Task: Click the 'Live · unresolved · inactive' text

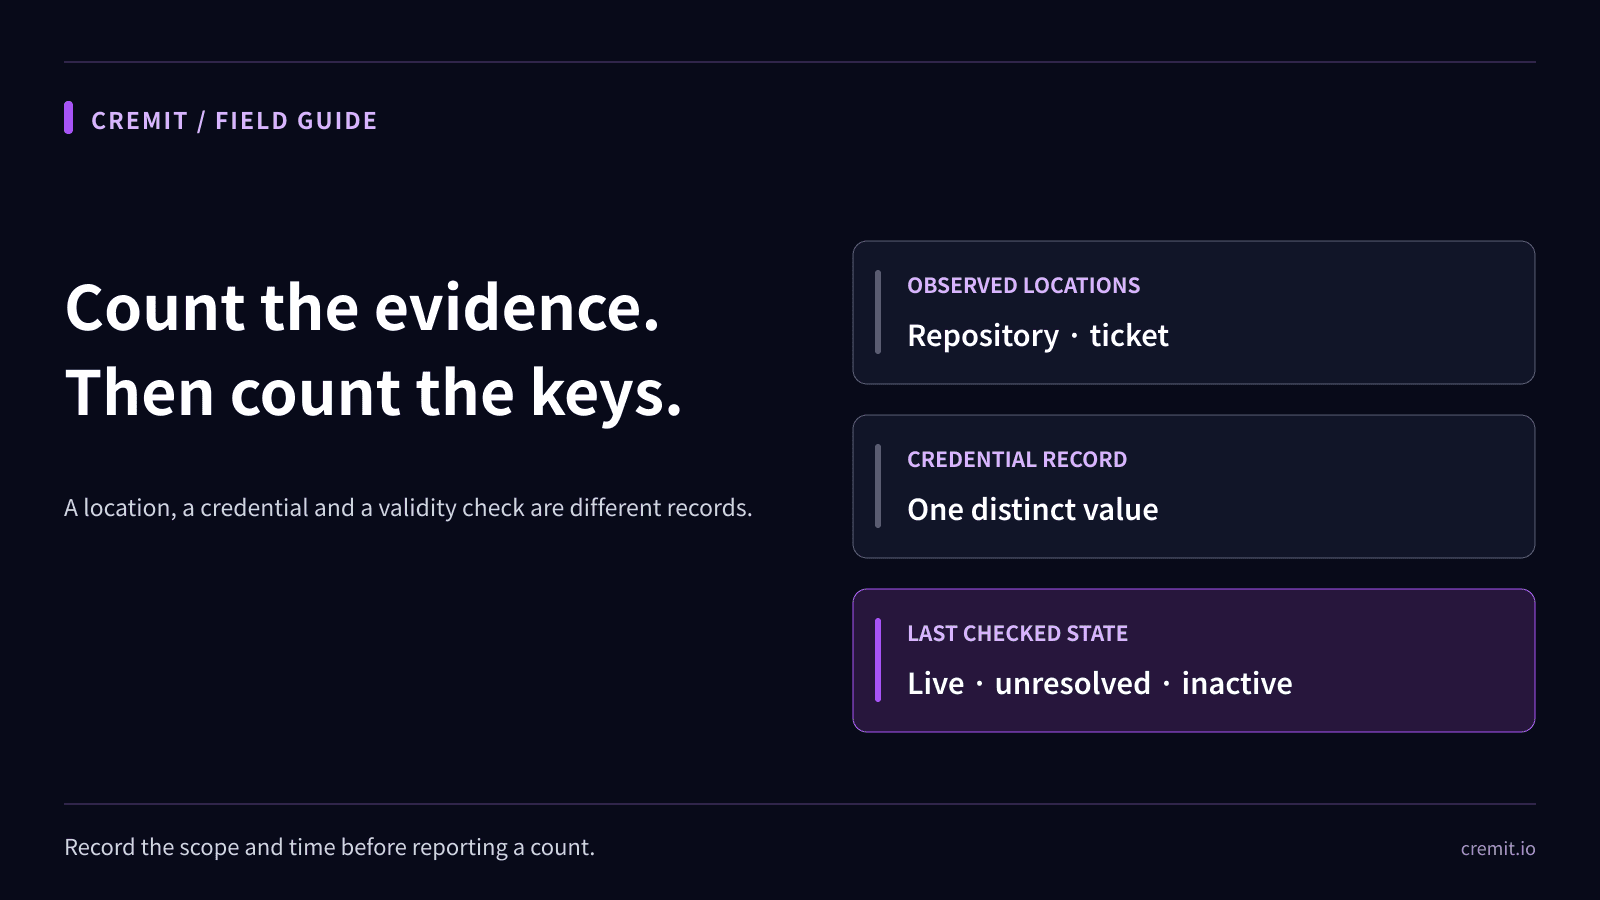Action: click(1099, 684)
